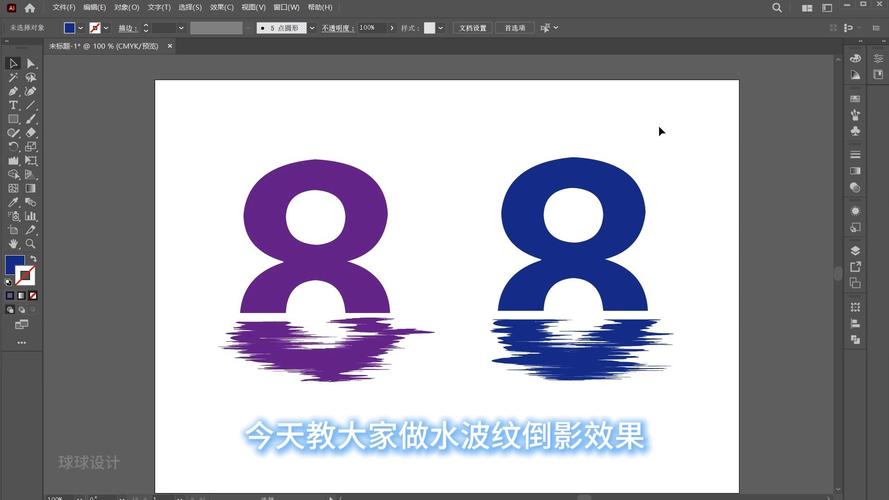
Task: Click the toolbox stroke (none) swatch
Action: 25,276
